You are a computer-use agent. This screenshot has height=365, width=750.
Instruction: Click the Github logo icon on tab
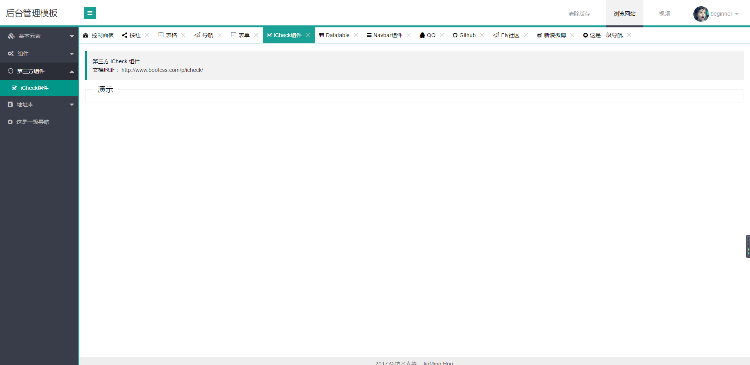[x=455, y=35]
